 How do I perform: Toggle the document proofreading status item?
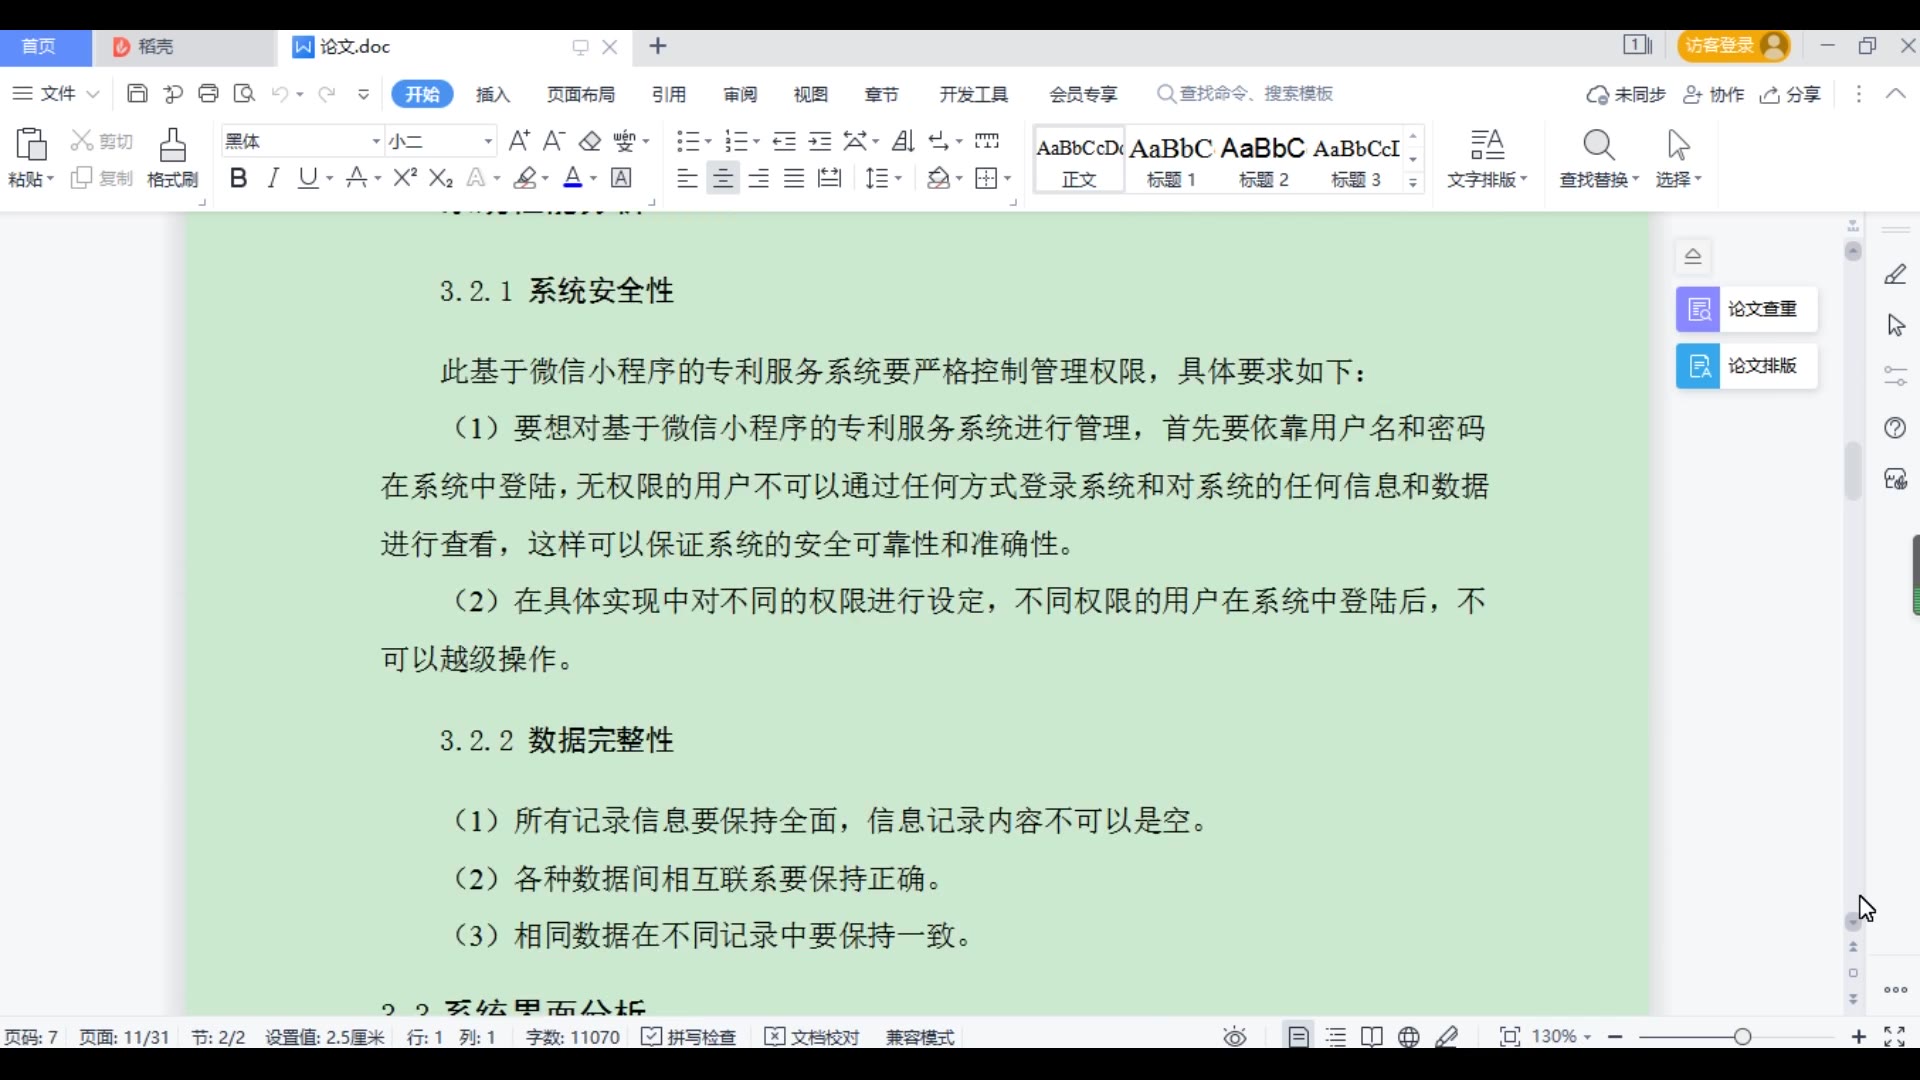tap(812, 1037)
